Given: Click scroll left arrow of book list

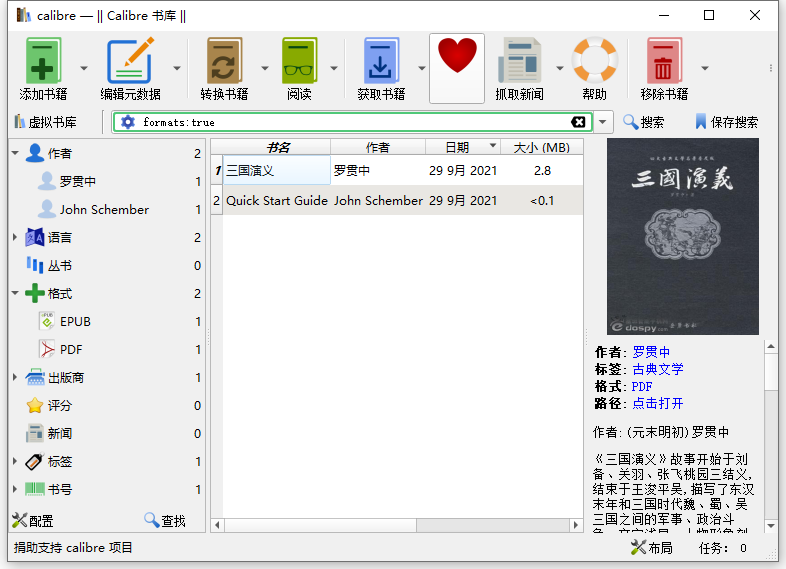Looking at the screenshot, I should point(217,525).
